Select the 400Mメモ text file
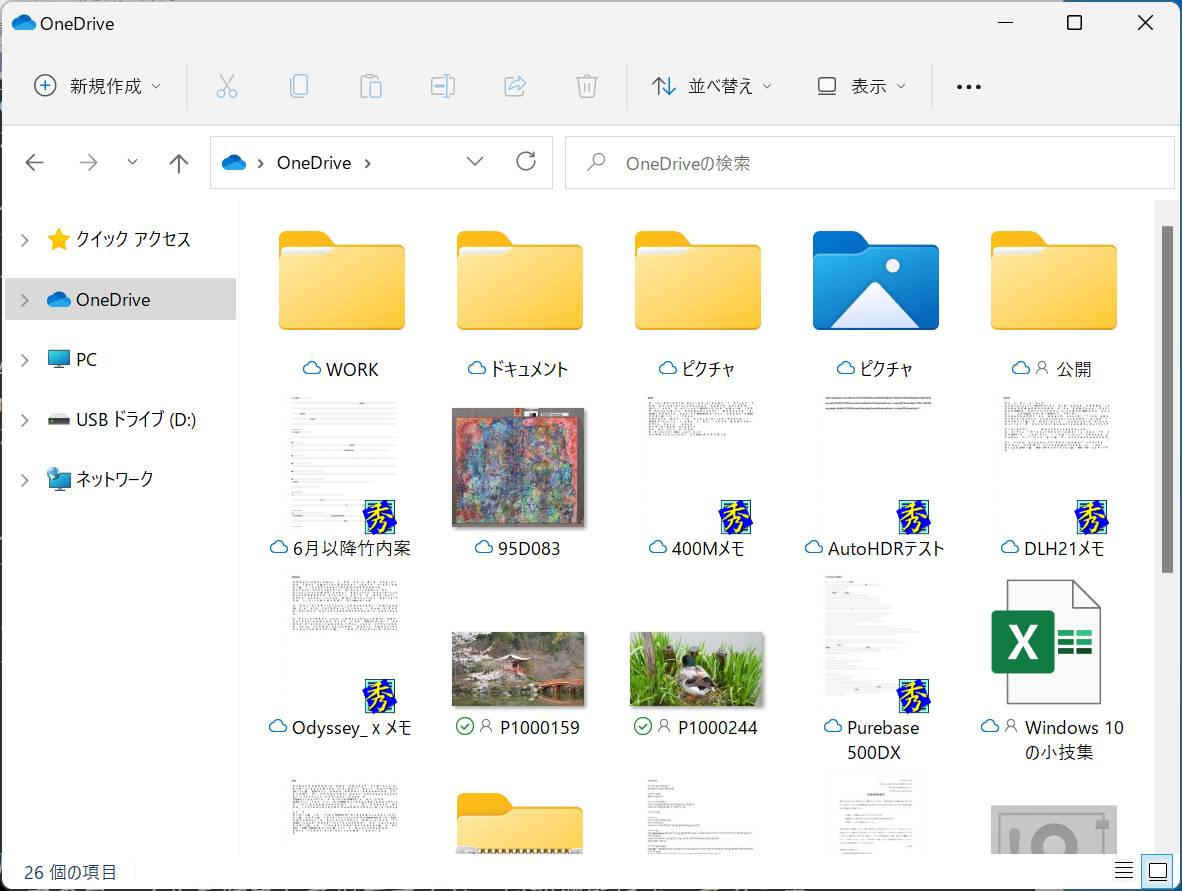Image resolution: width=1182 pixels, height=891 pixels. (x=697, y=476)
